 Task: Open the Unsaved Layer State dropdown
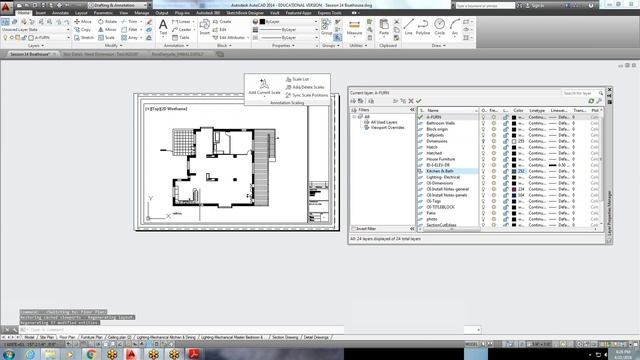click(x=36, y=30)
